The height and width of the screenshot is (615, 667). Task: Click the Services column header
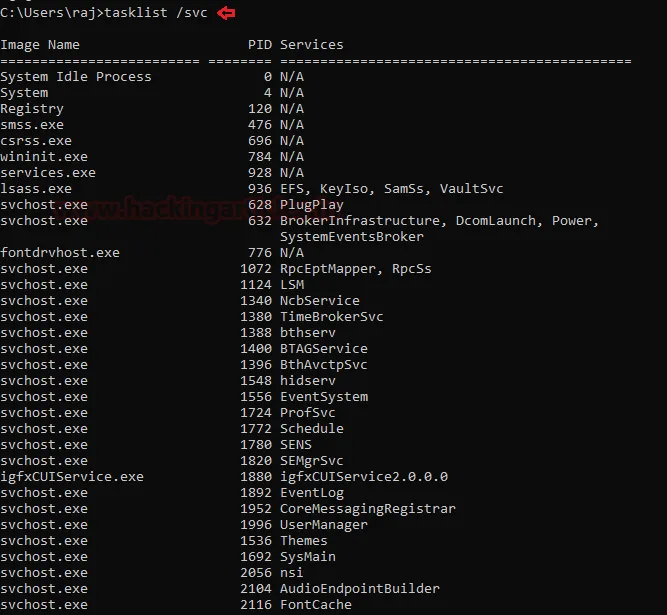[311, 45]
